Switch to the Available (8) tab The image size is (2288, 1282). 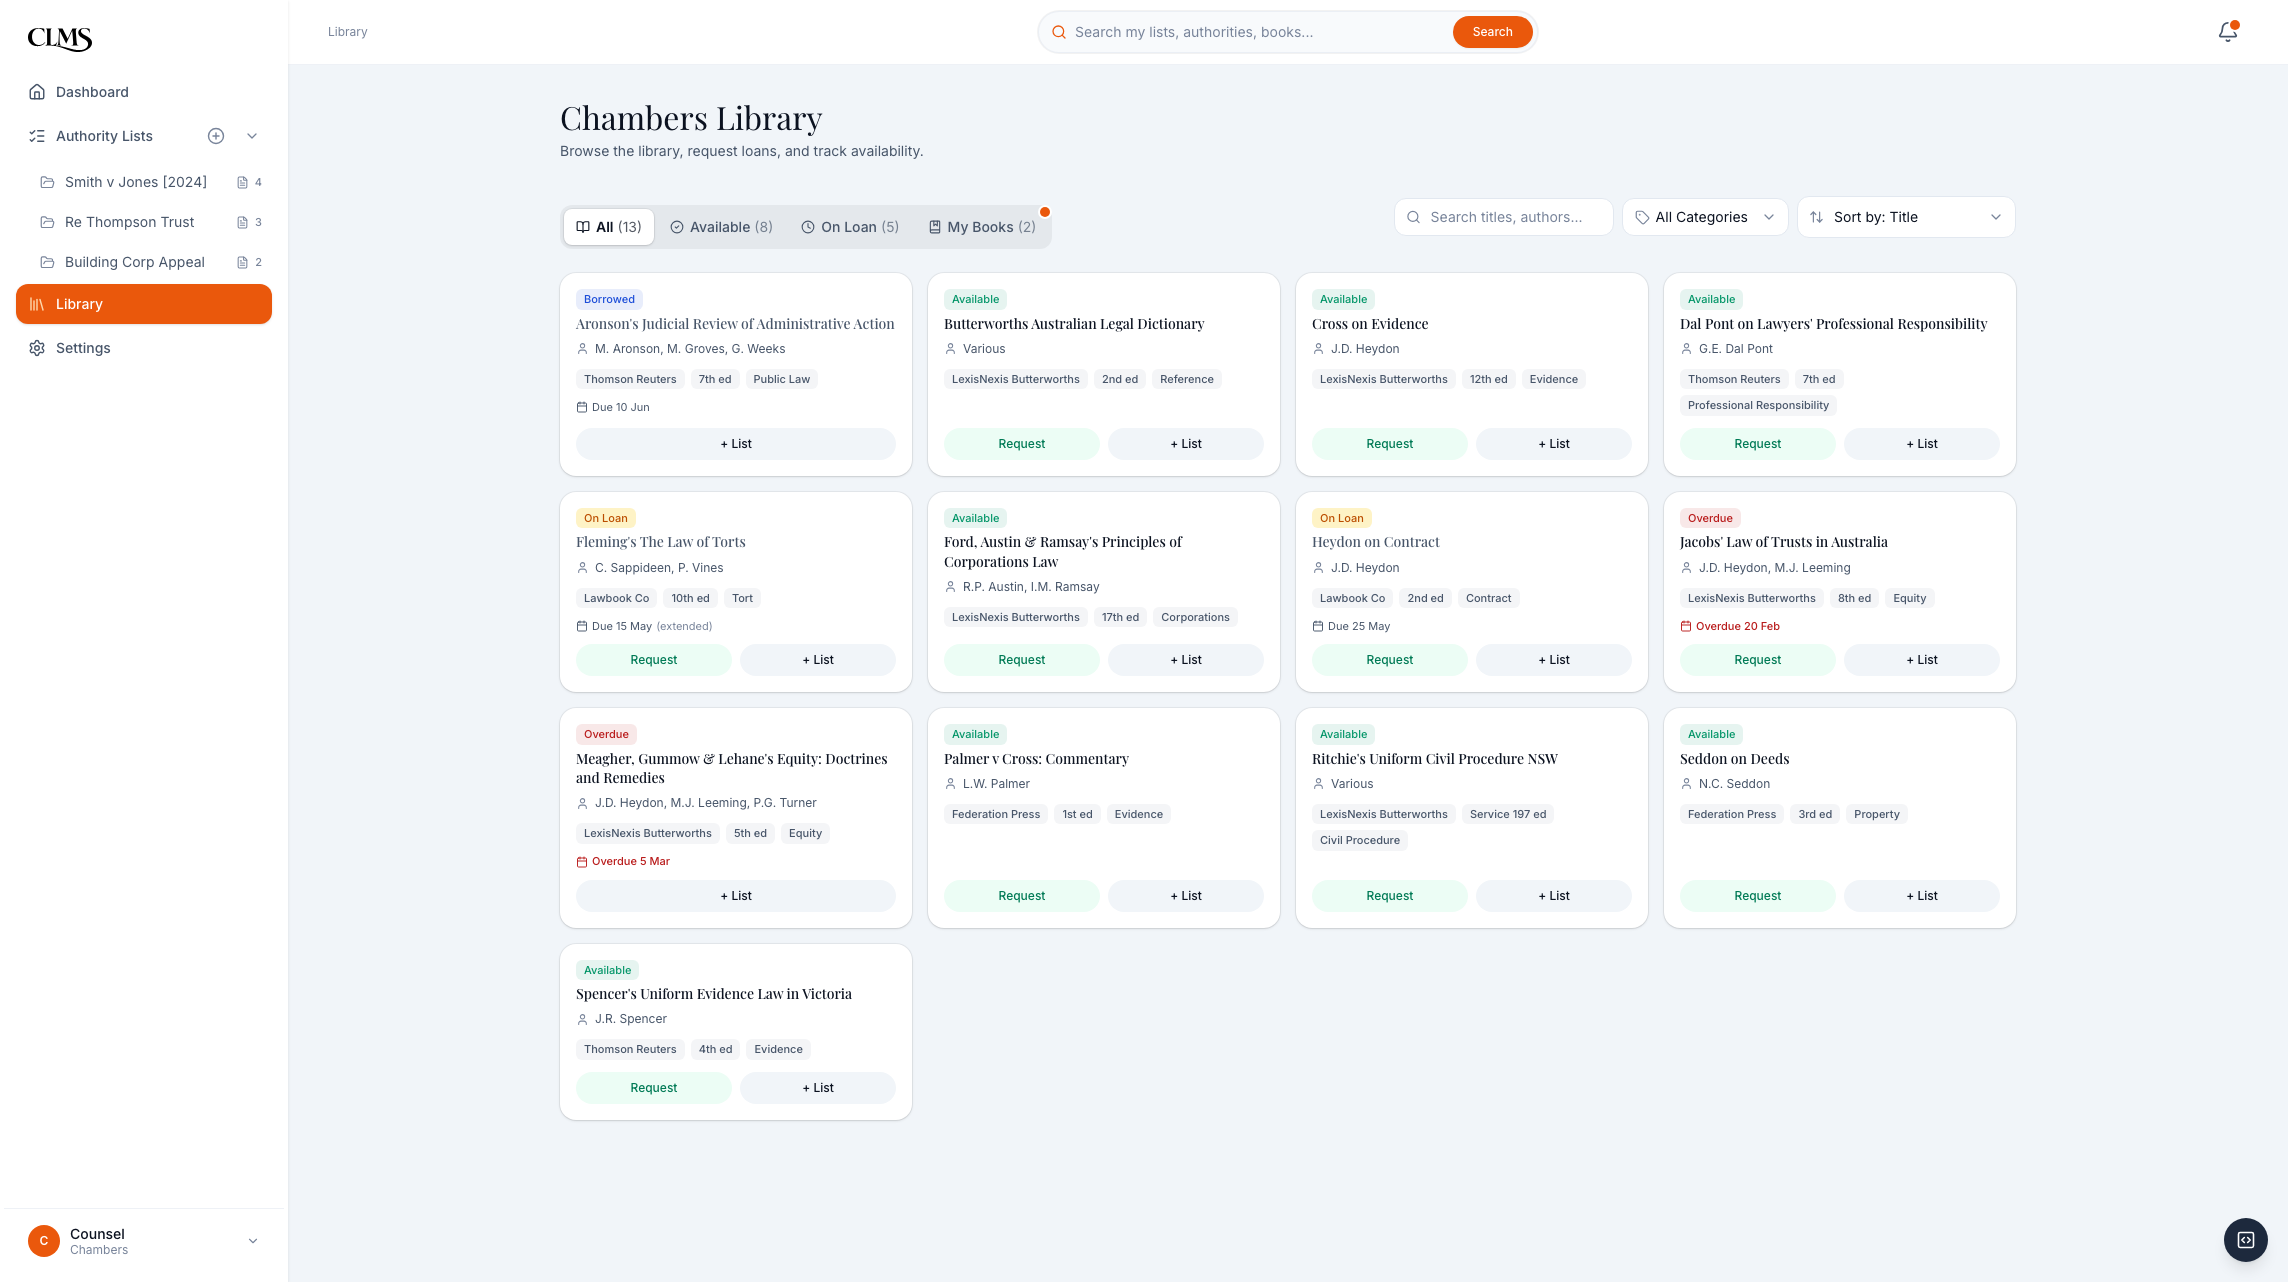(721, 227)
